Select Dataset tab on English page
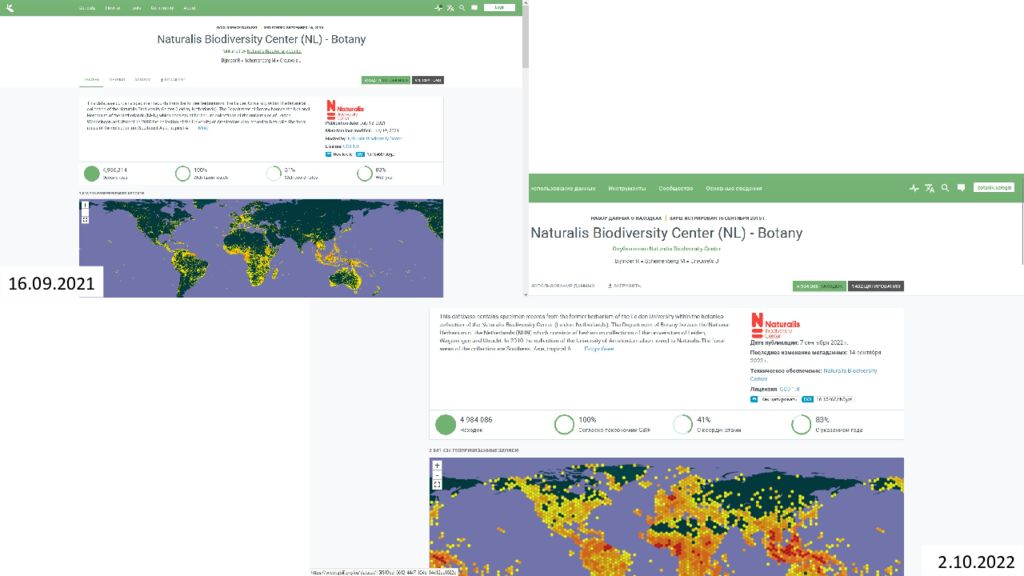Screen dimensions: 1024x576 [x=91, y=80]
